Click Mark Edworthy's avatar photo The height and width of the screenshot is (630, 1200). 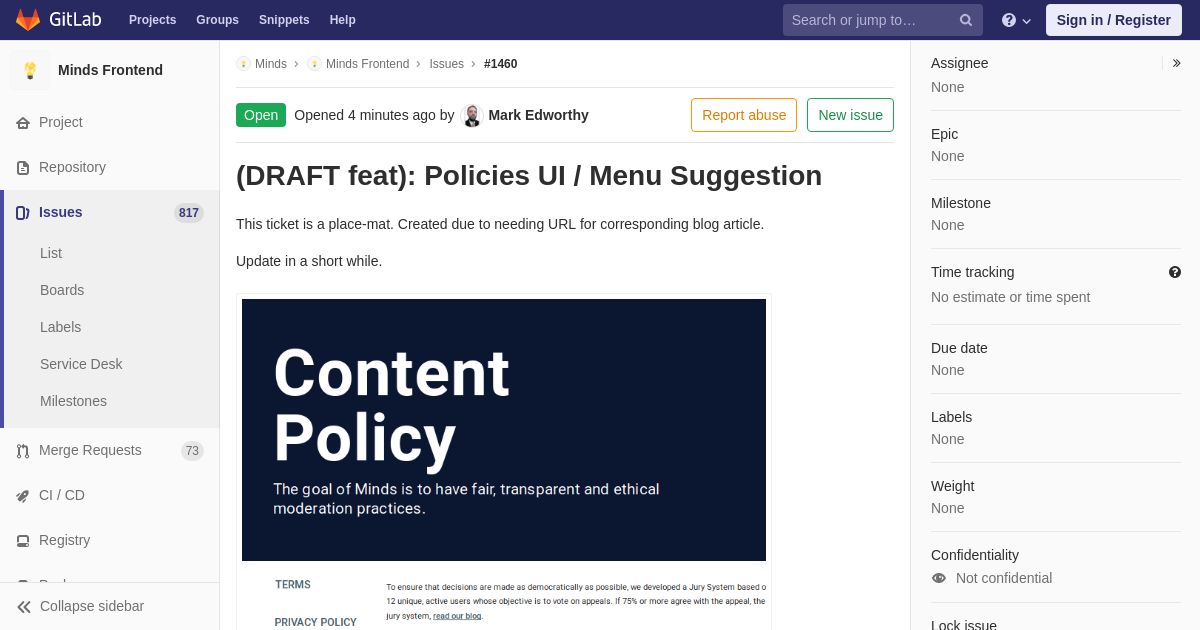(x=472, y=116)
